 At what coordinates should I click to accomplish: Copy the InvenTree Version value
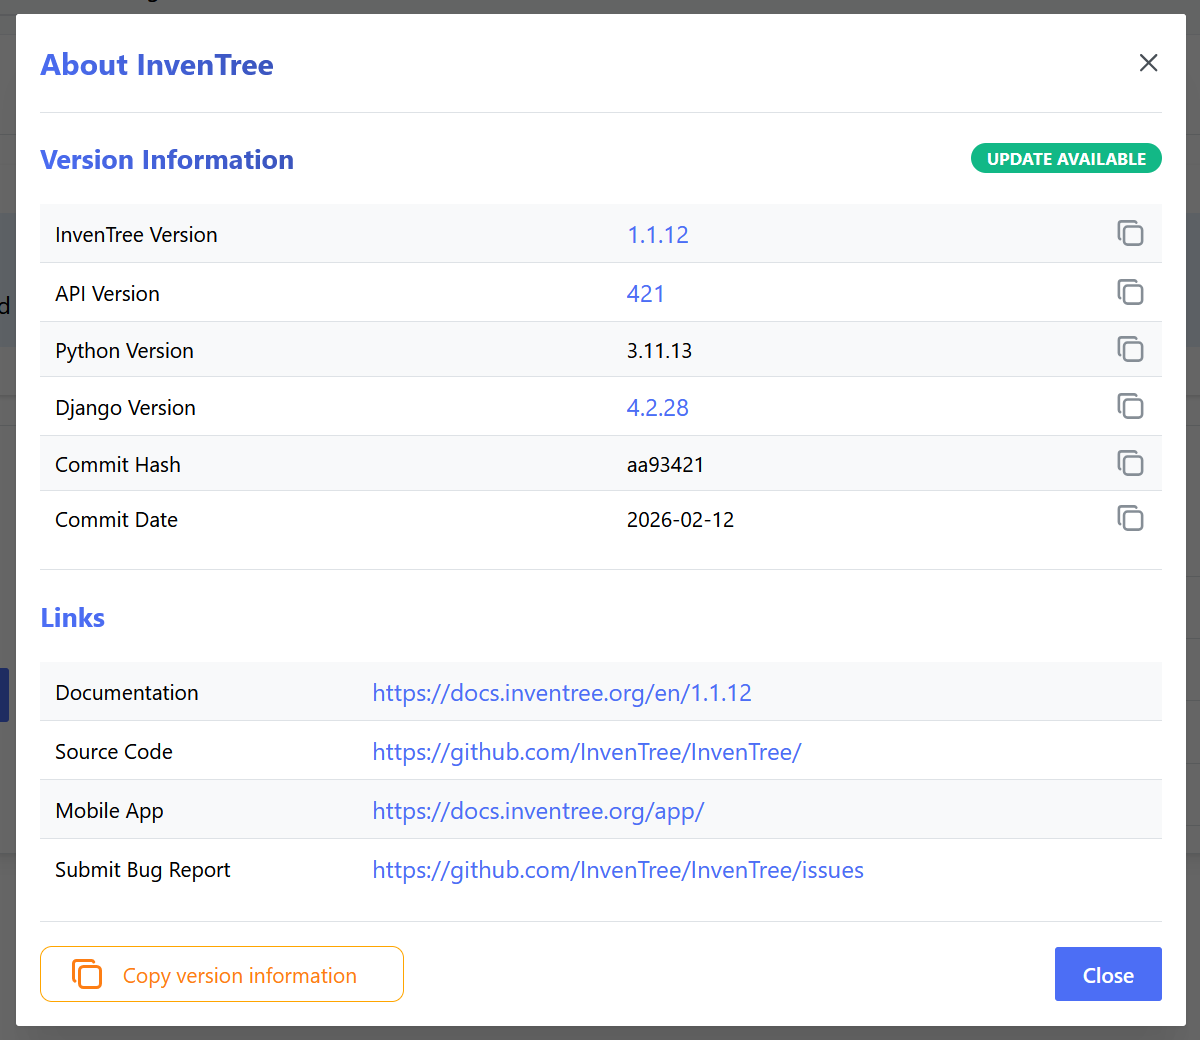pyautogui.click(x=1130, y=234)
